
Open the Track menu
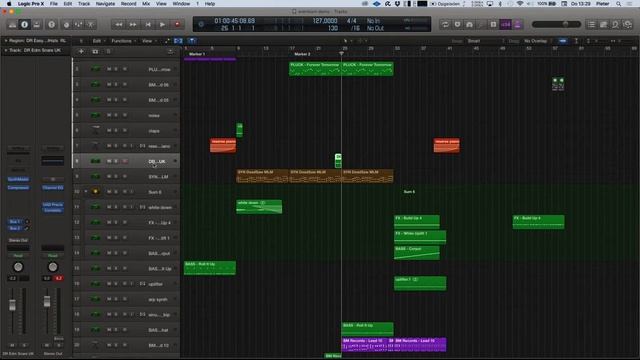[x=84, y=4]
